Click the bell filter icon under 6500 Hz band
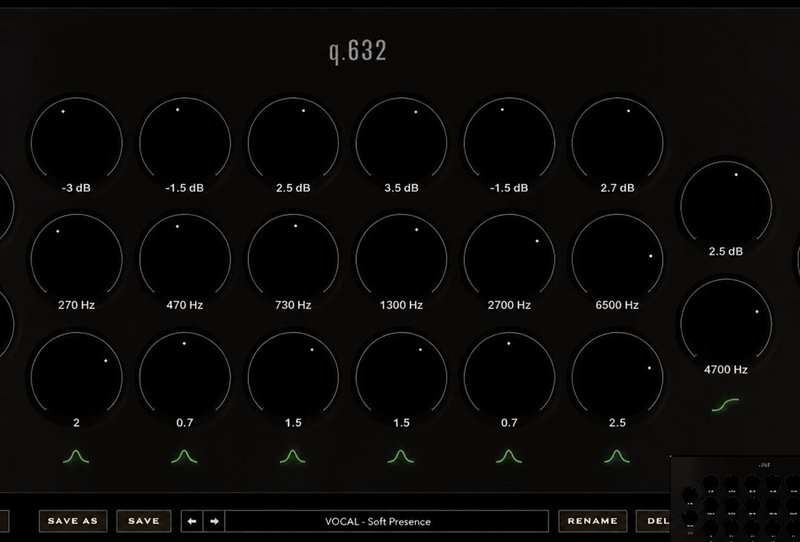 click(617, 456)
